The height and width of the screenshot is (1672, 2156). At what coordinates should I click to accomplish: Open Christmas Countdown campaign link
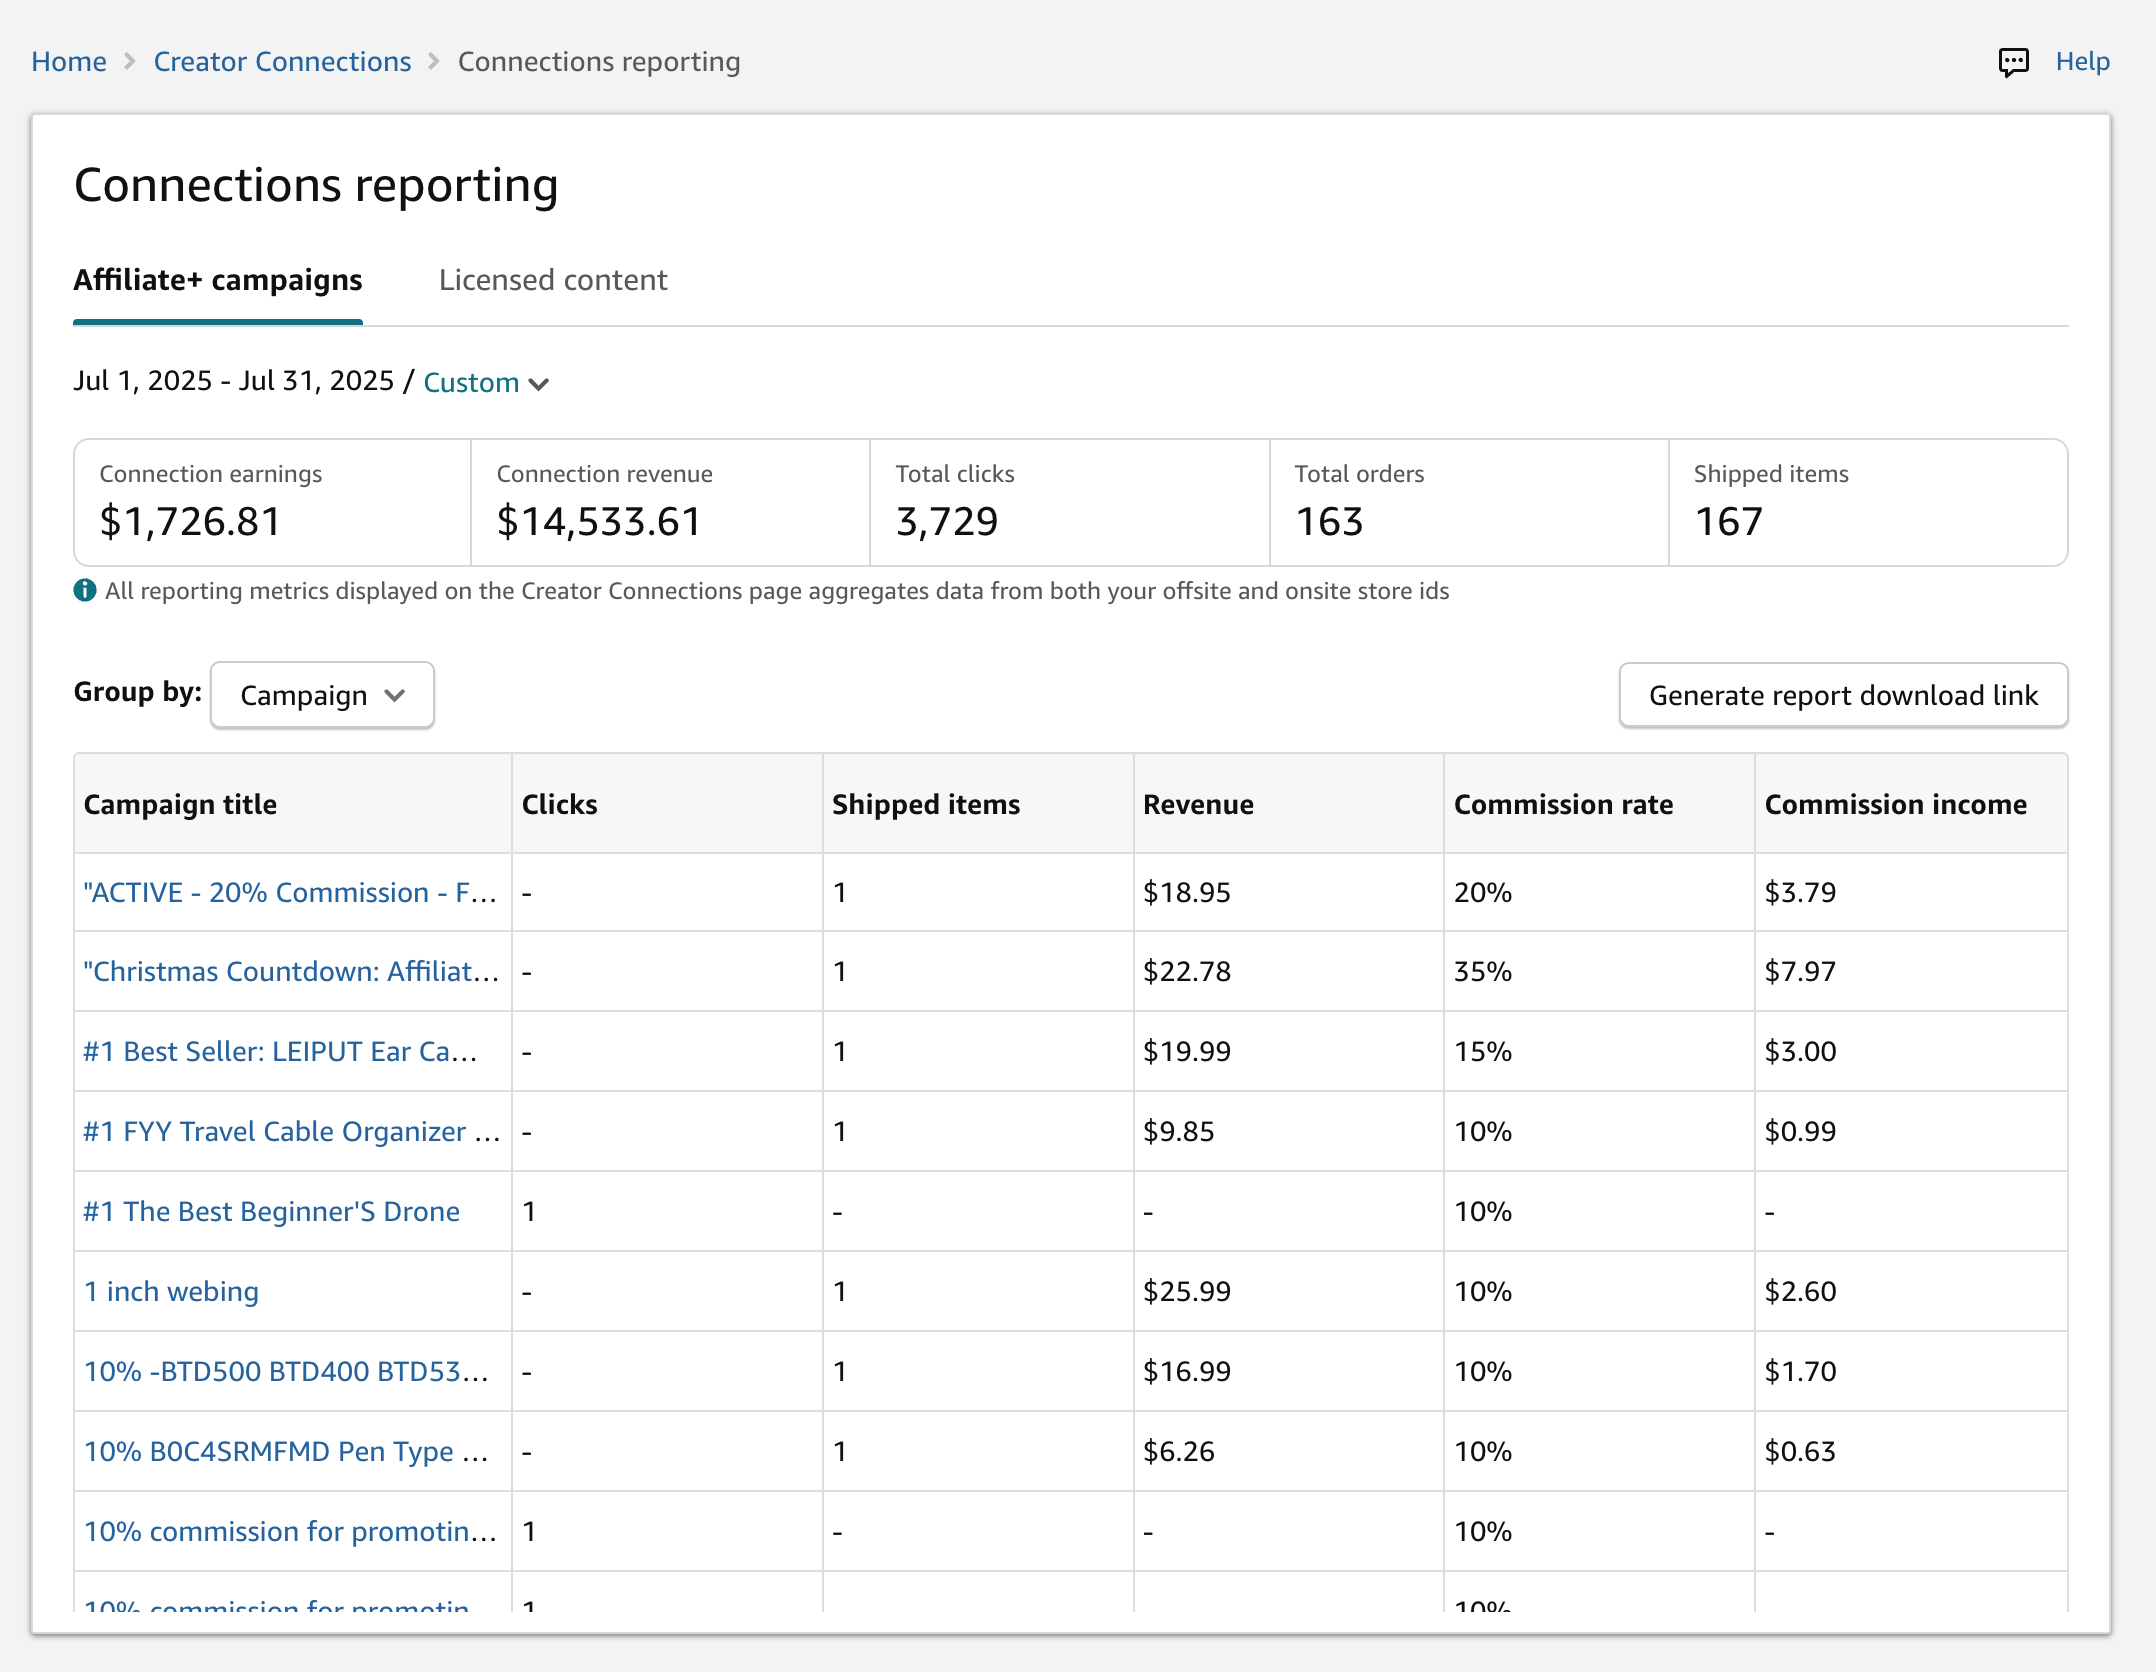[x=290, y=971]
